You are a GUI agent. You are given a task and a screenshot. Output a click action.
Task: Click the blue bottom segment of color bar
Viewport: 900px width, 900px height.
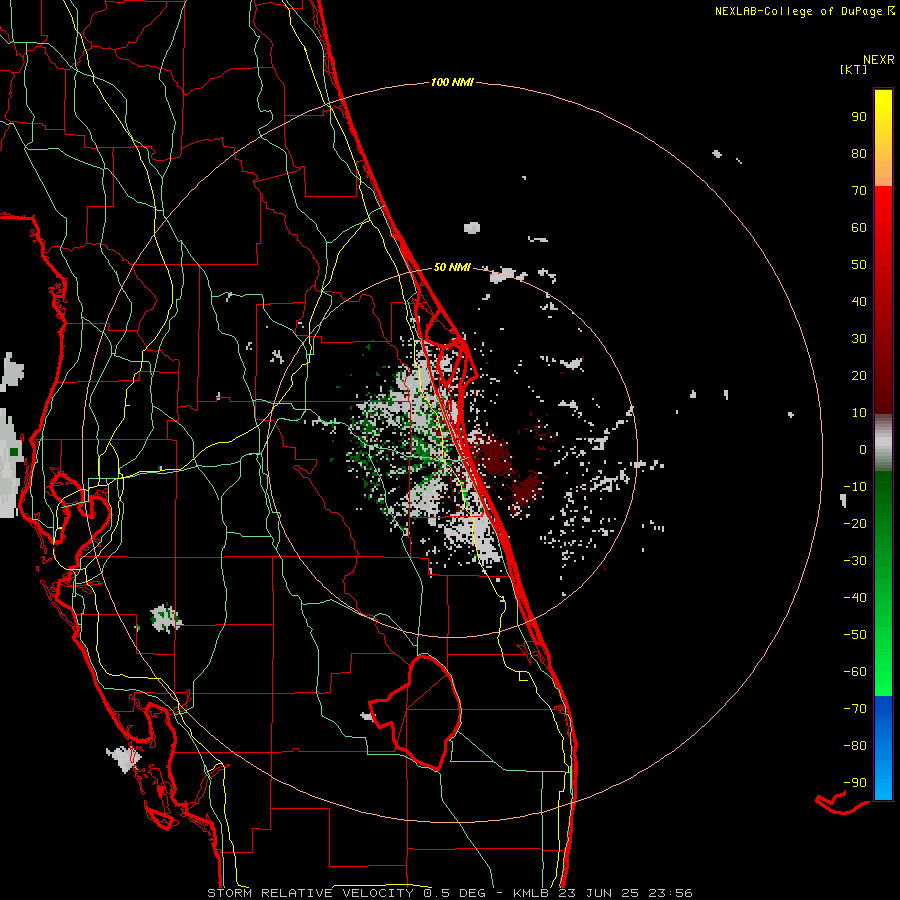click(883, 748)
